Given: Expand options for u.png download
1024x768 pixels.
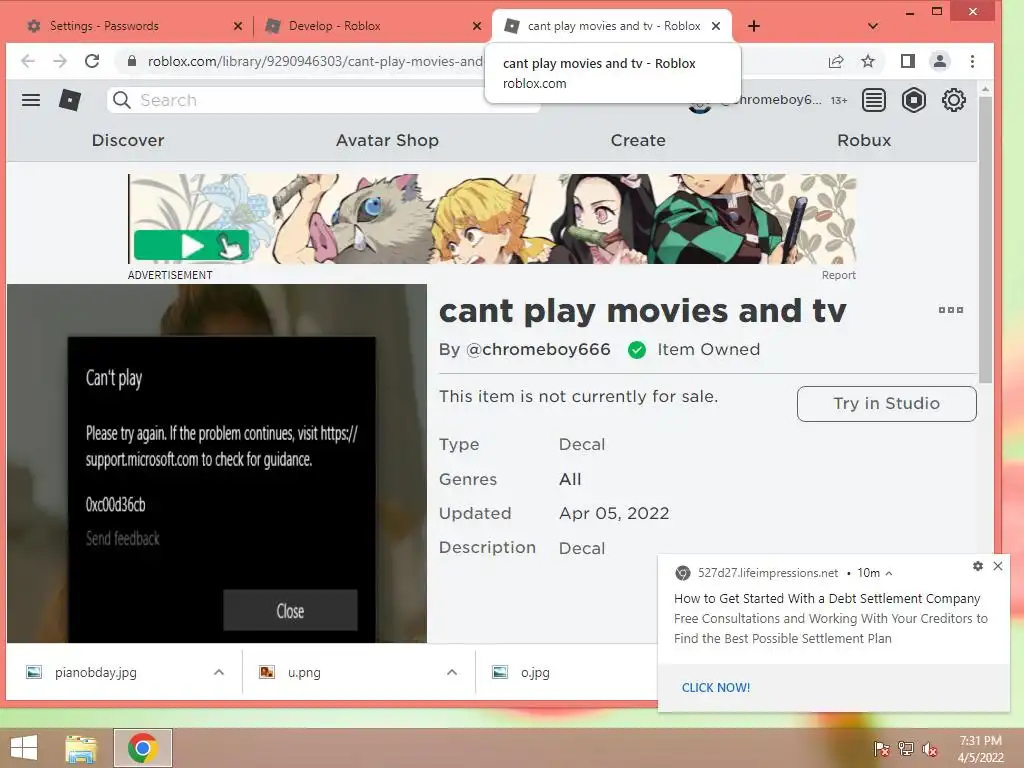Looking at the screenshot, I should click(x=452, y=672).
